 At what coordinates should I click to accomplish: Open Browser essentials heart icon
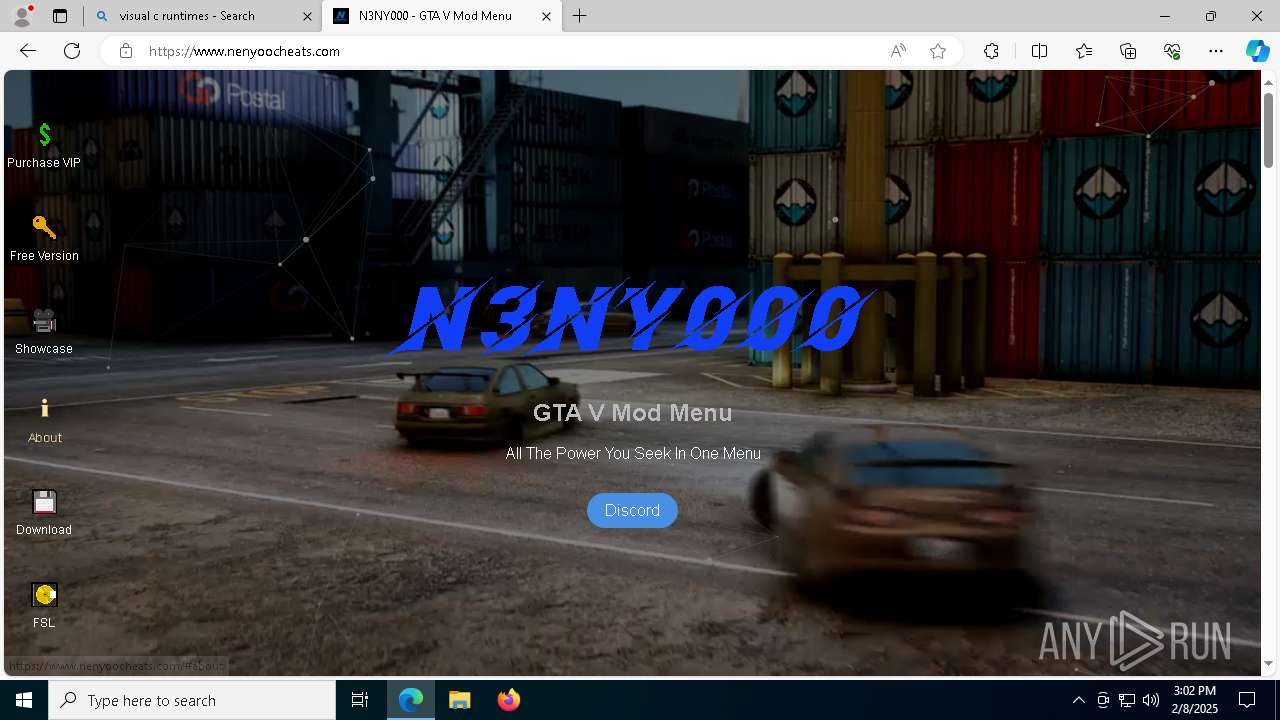tap(1172, 51)
